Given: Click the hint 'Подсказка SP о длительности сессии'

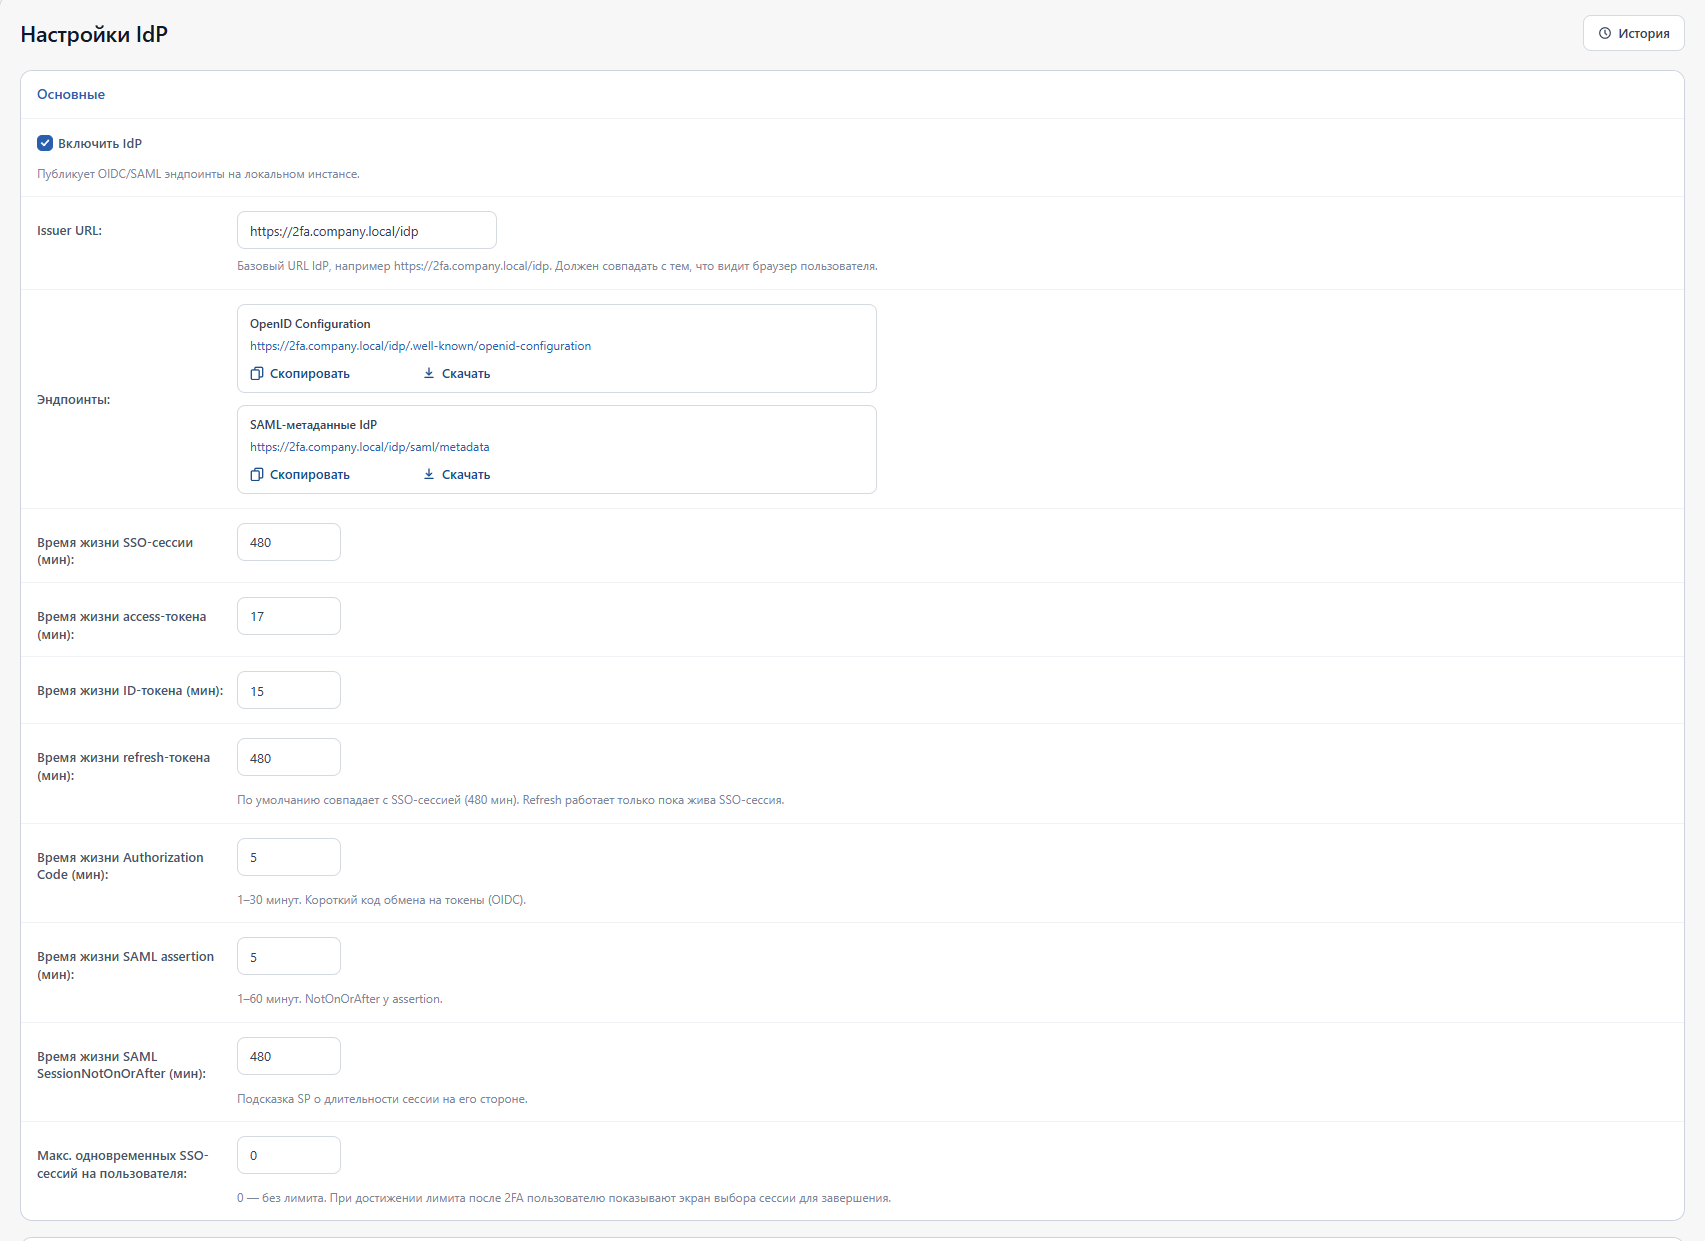Looking at the screenshot, I should 382,1099.
